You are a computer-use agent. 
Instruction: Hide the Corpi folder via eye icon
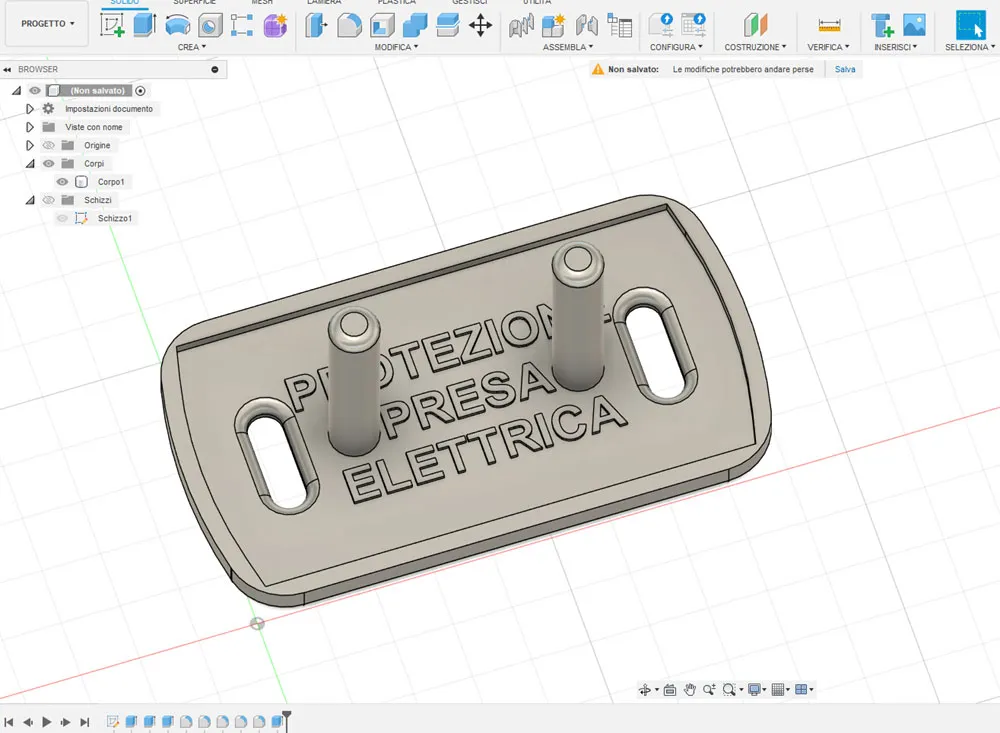pyautogui.click(x=48, y=163)
